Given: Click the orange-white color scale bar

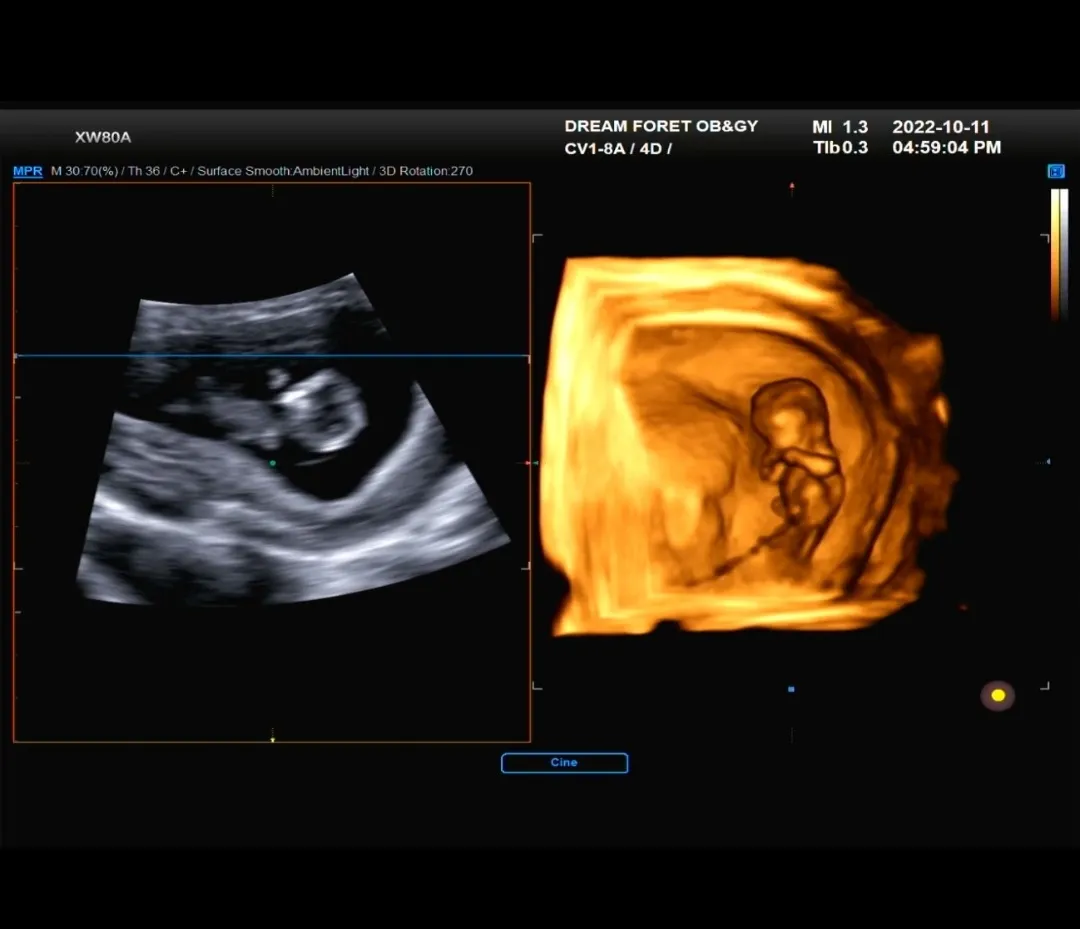Looking at the screenshot, I should pyautogui.click(x=1059, y=253).
